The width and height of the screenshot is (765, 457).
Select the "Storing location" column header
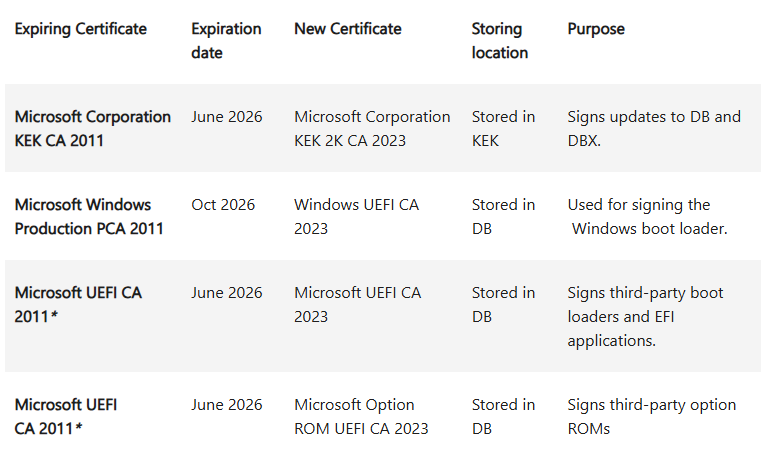[499, 40]
